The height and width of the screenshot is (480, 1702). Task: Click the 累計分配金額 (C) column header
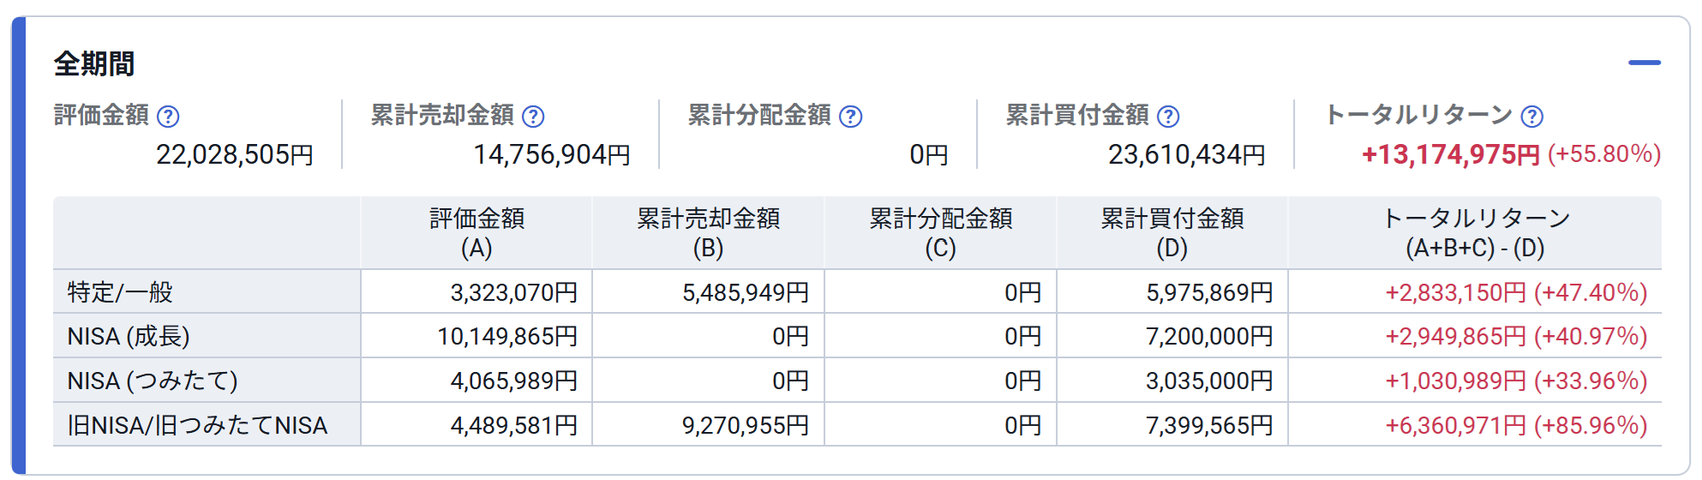coord(940,233)
